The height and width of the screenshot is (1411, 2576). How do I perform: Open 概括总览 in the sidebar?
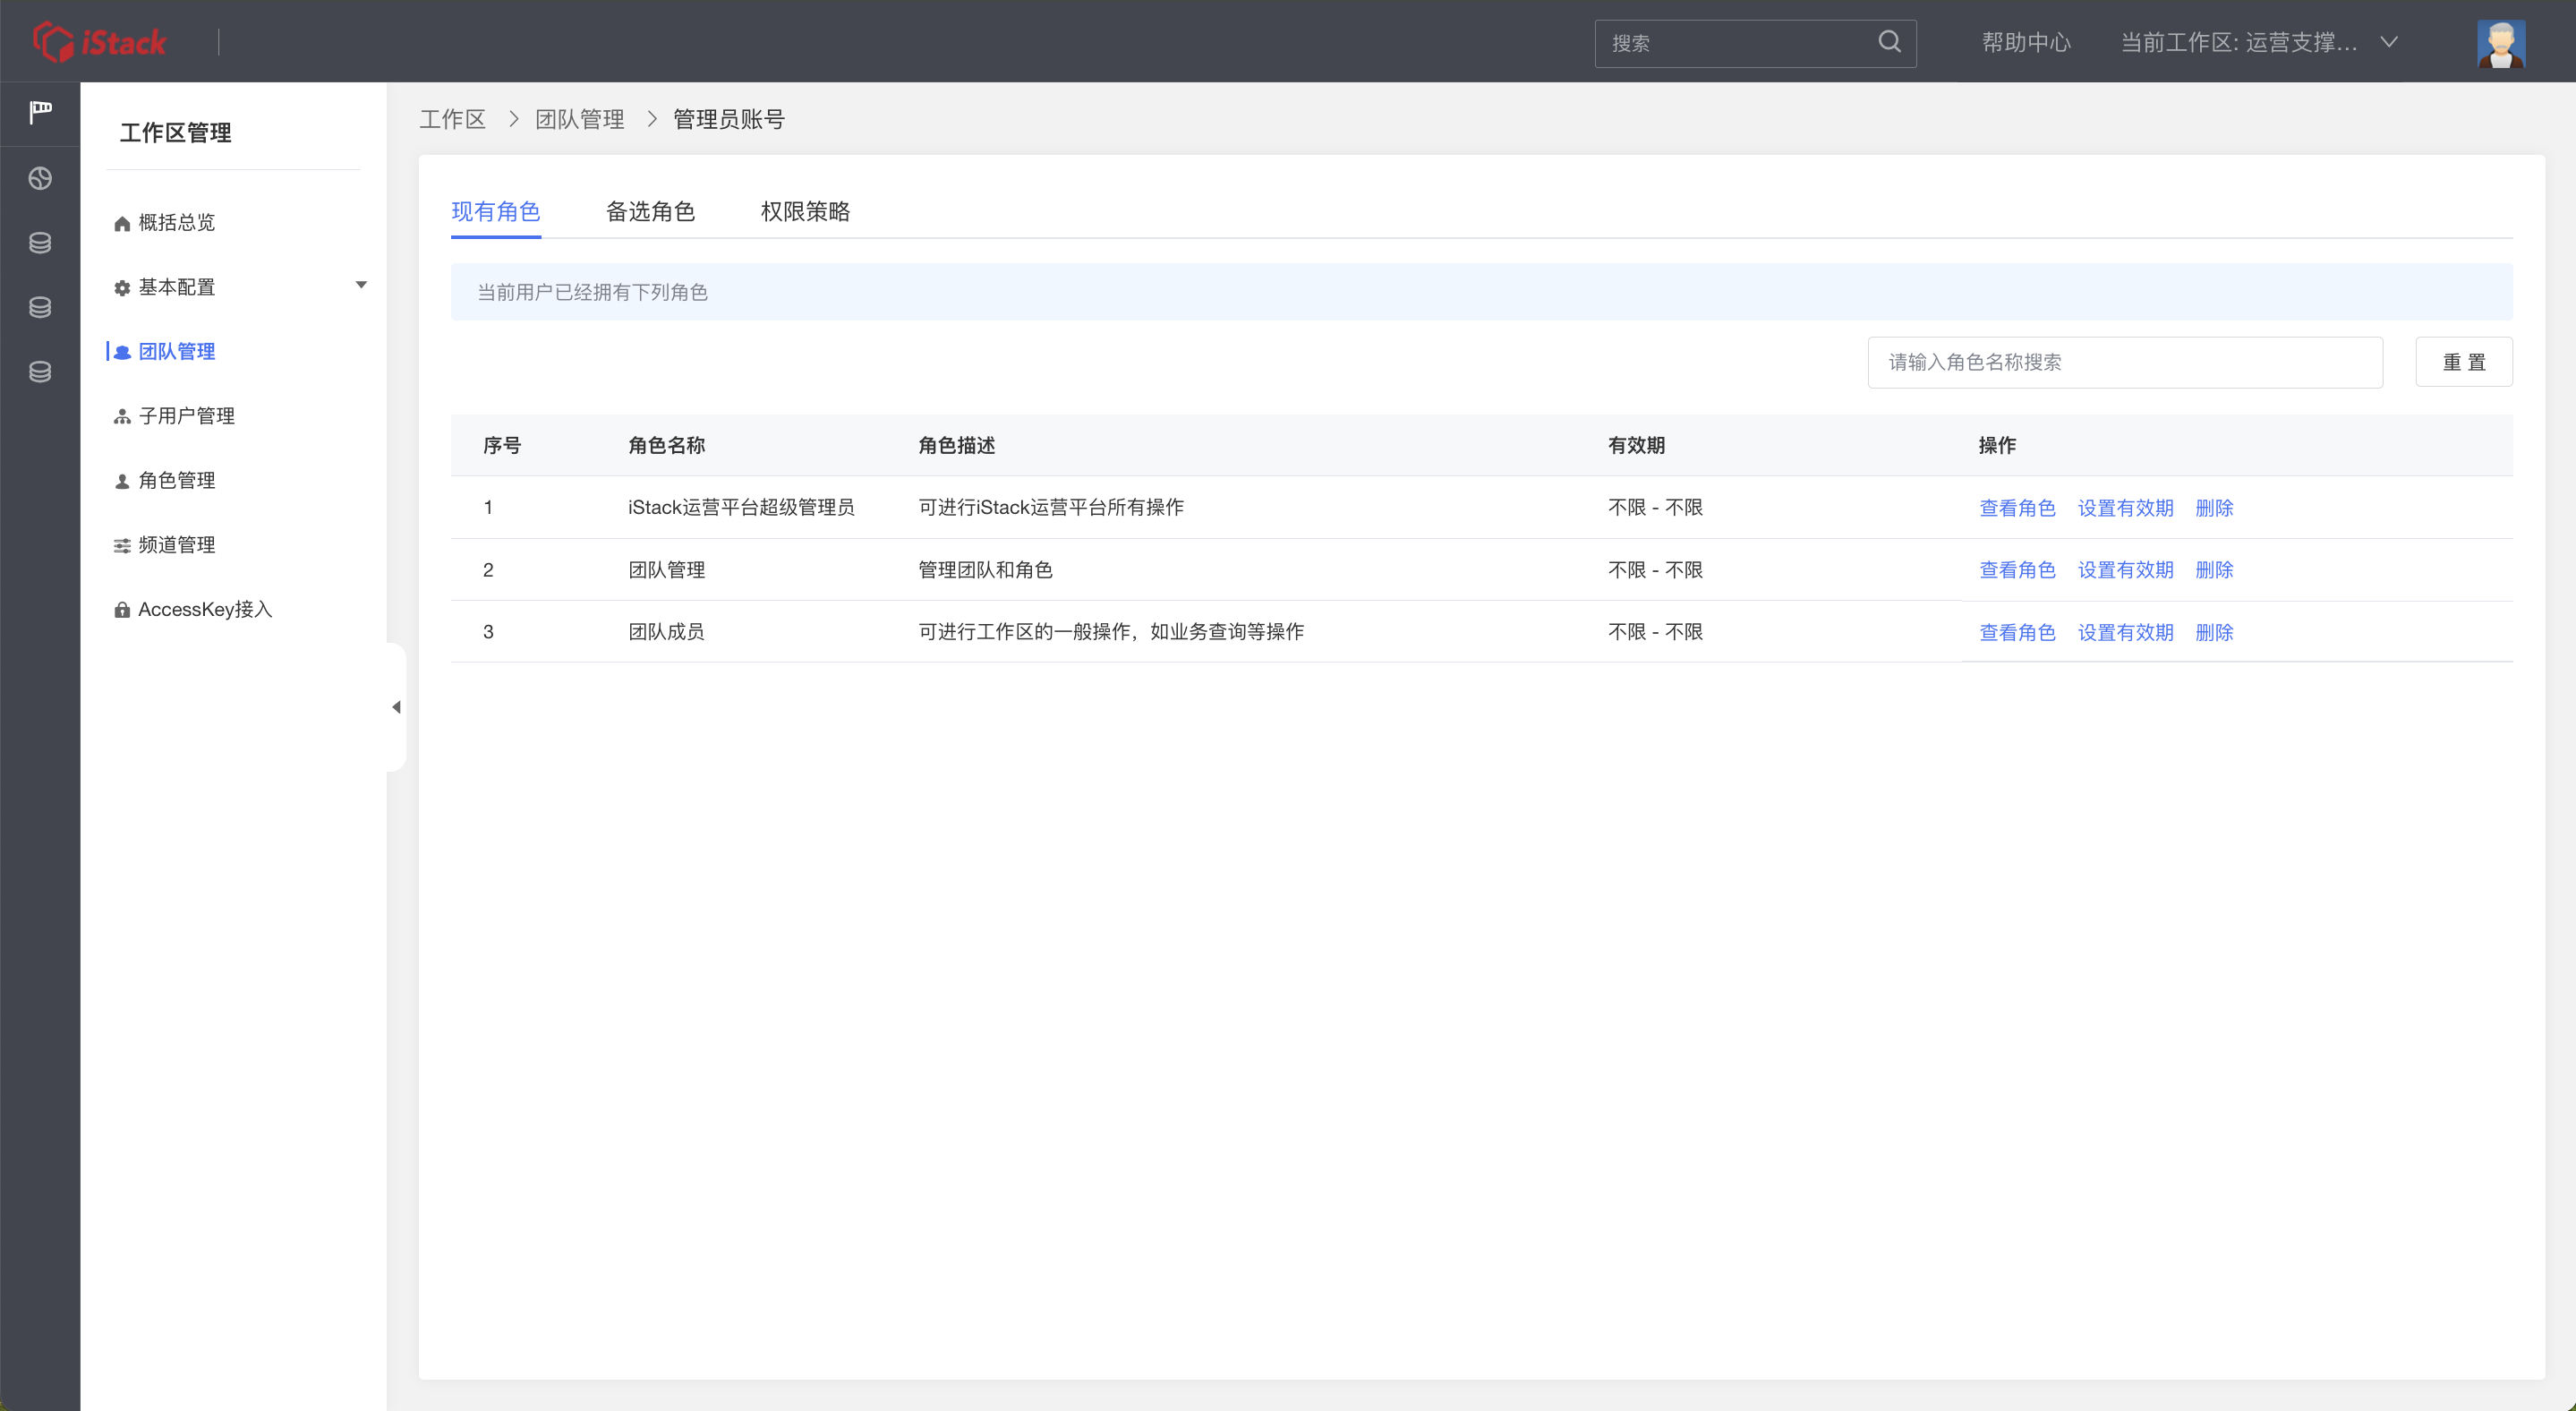(176, 222)
